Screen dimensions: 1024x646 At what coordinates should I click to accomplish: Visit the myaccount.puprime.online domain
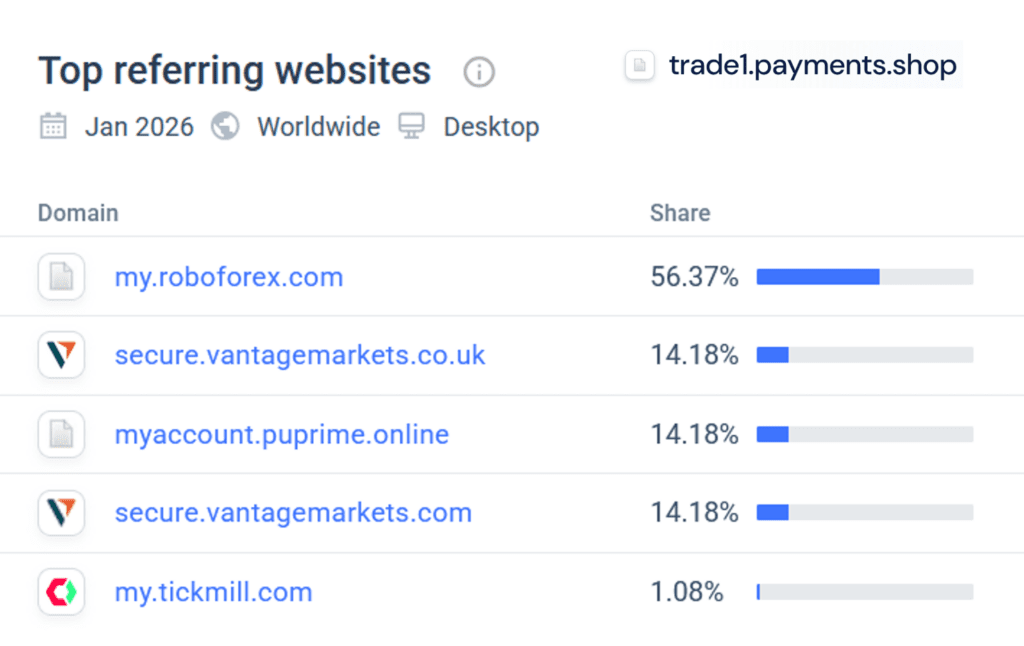pyautogui.click(x=281, y=434)
